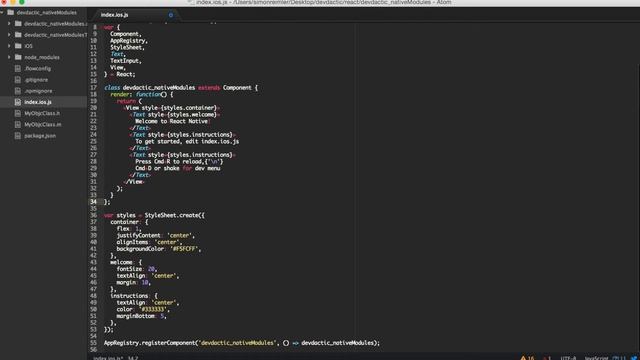640x360 pixels.
Task: Click 'Cmd+D or shake for dev menu' line
Action: pyautogui.click(x=178, y=168)
